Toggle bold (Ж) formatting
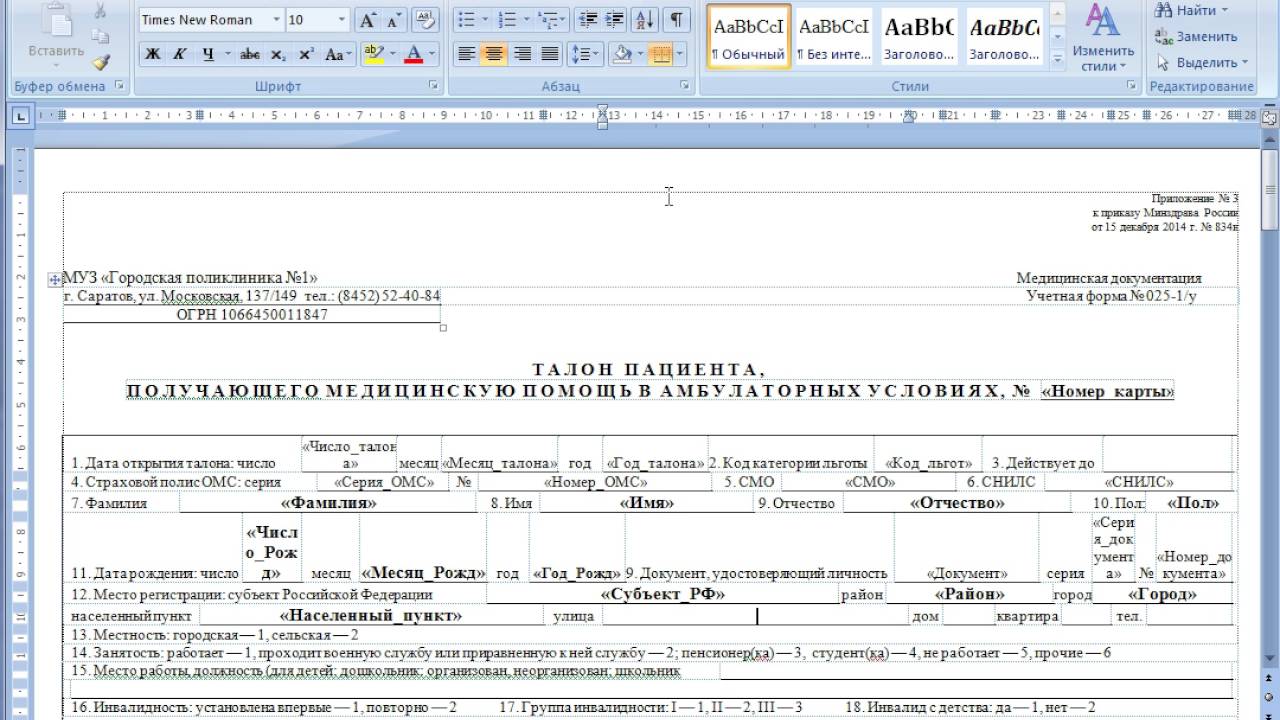1280x720 pixels. pos(152,54)
